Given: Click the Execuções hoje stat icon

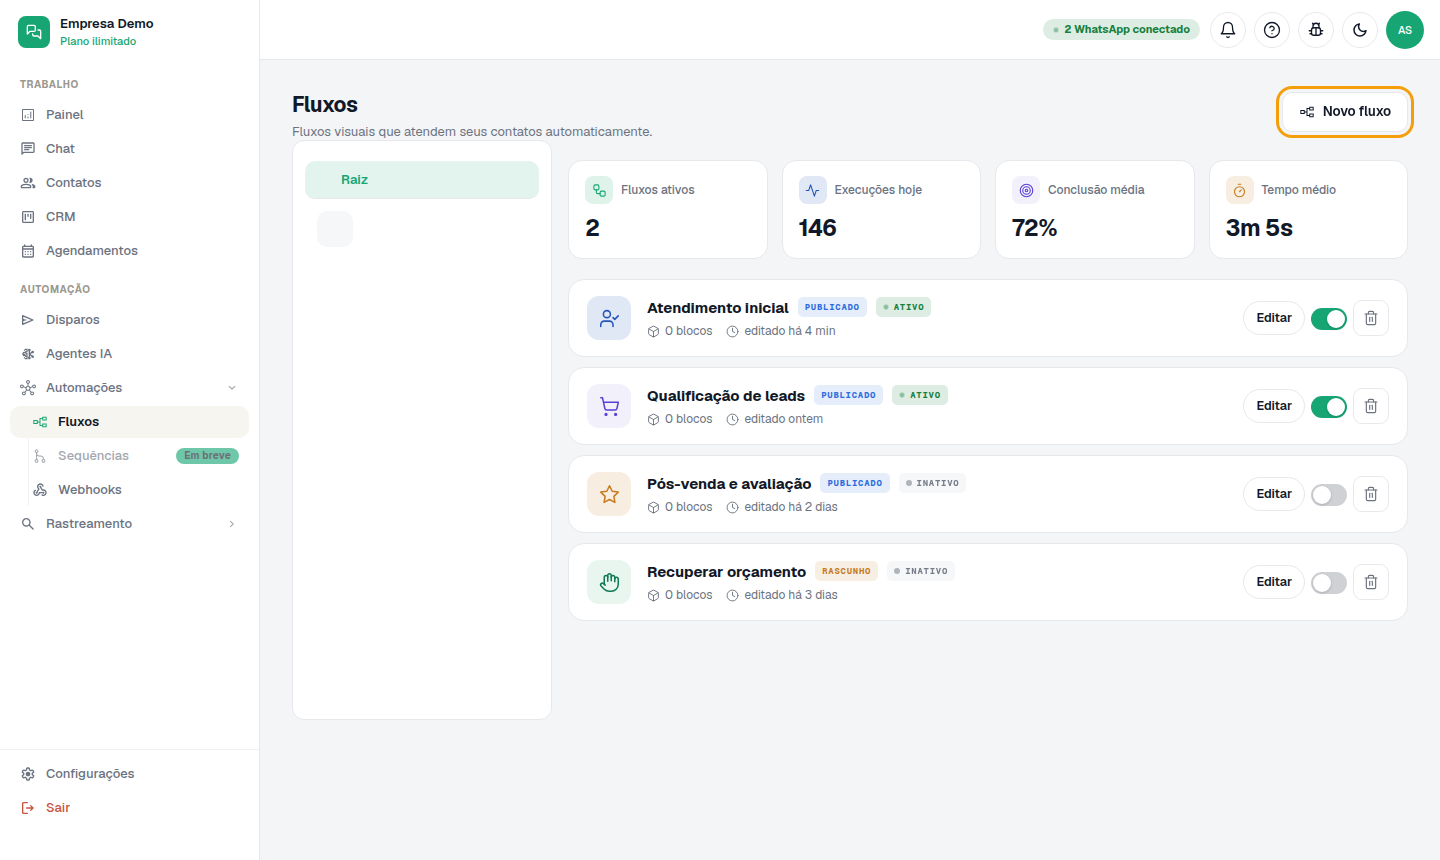Looking at the screenshot, I should [813, 190].
